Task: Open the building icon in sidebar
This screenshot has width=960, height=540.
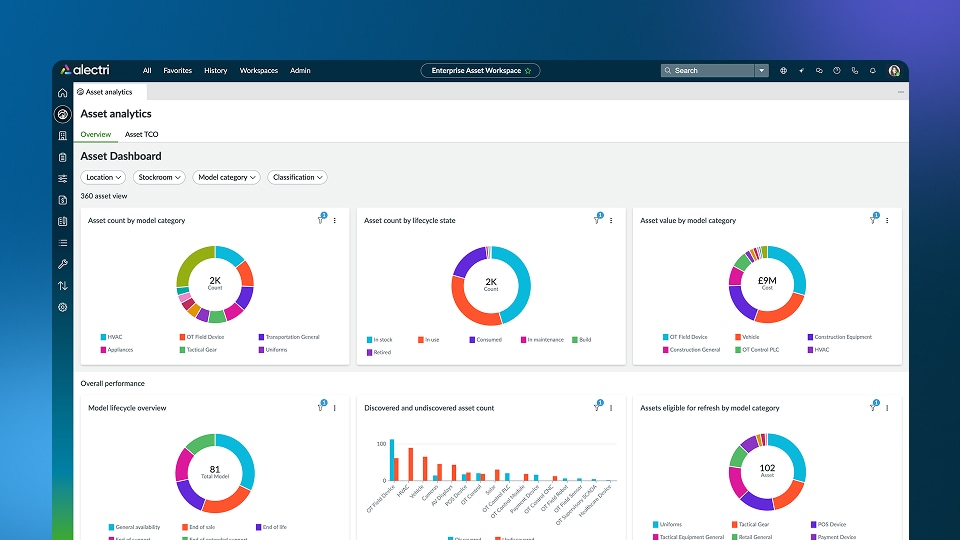Action: point(62,136)
